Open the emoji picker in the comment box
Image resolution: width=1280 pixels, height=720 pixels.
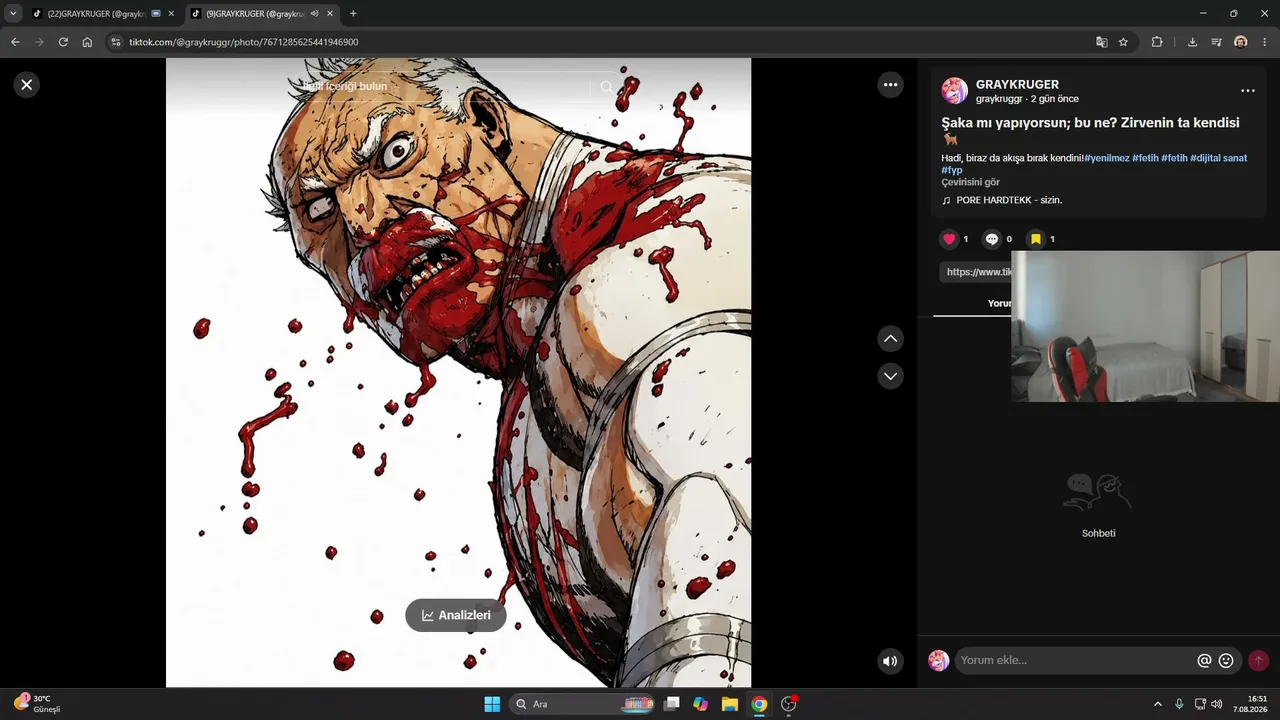pos(1226,661)
